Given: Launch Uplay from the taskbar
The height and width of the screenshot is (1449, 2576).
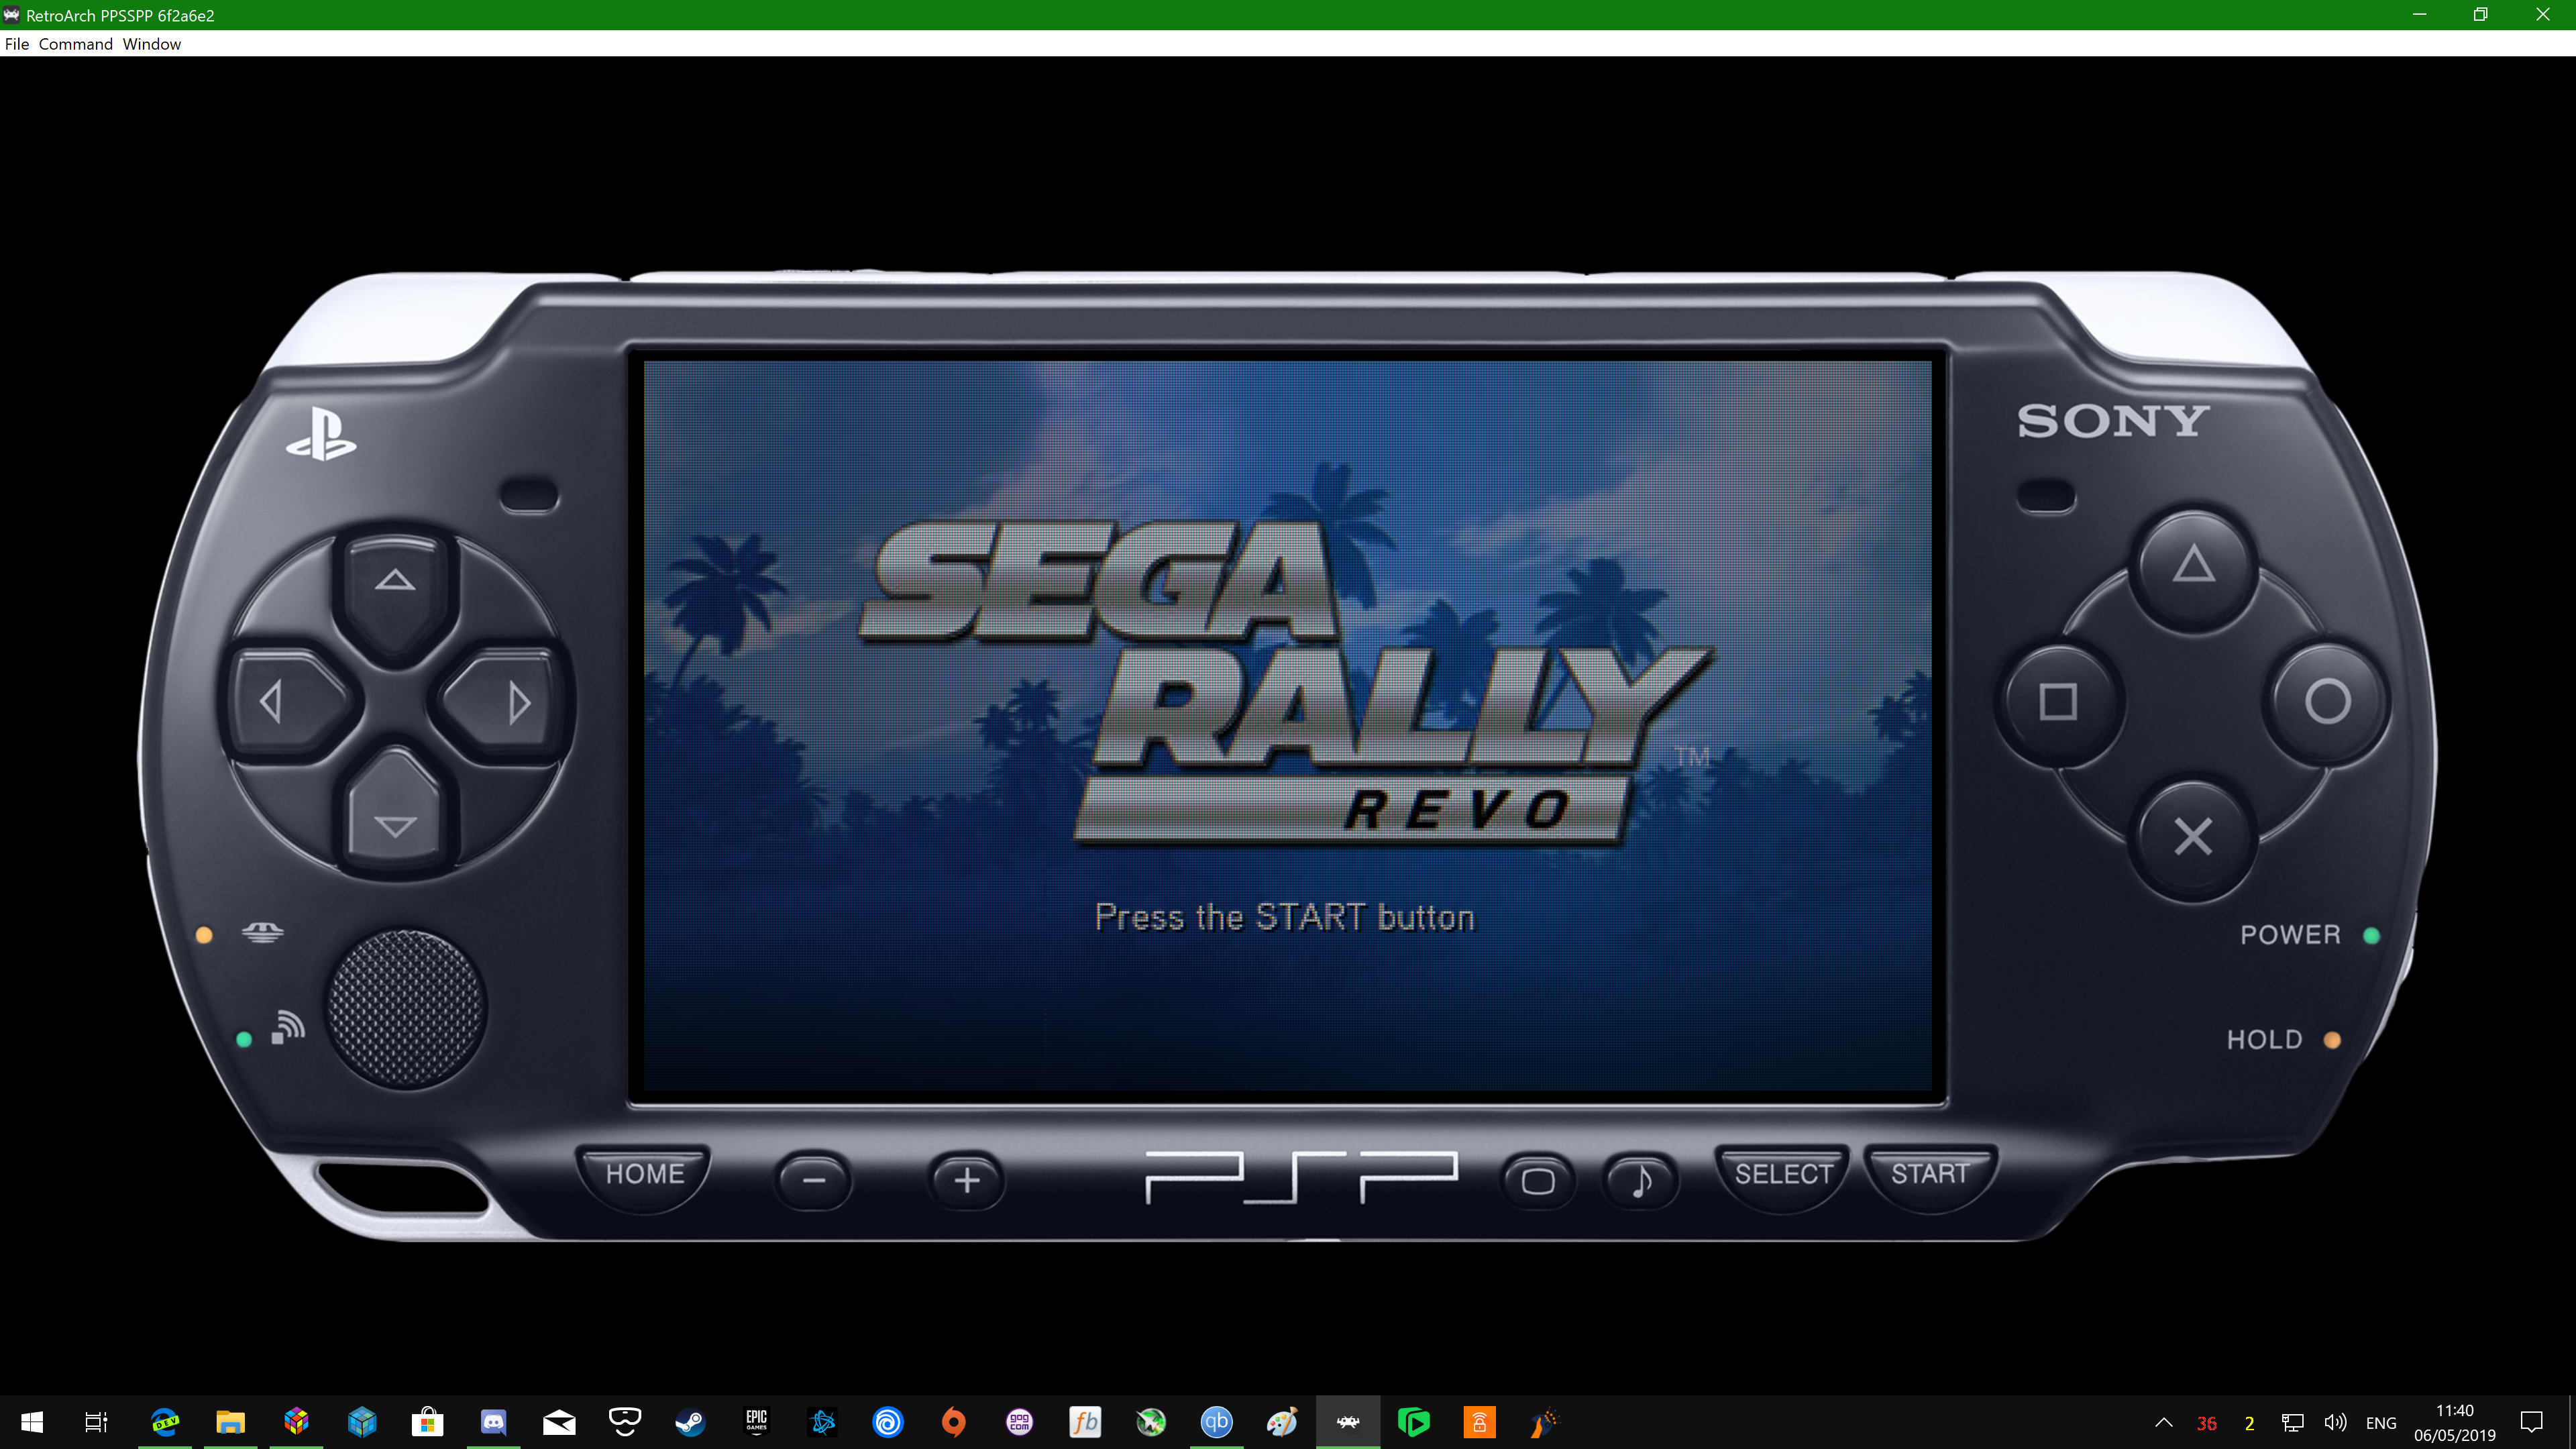Looking at the screenshot, I should point(888,1422).
